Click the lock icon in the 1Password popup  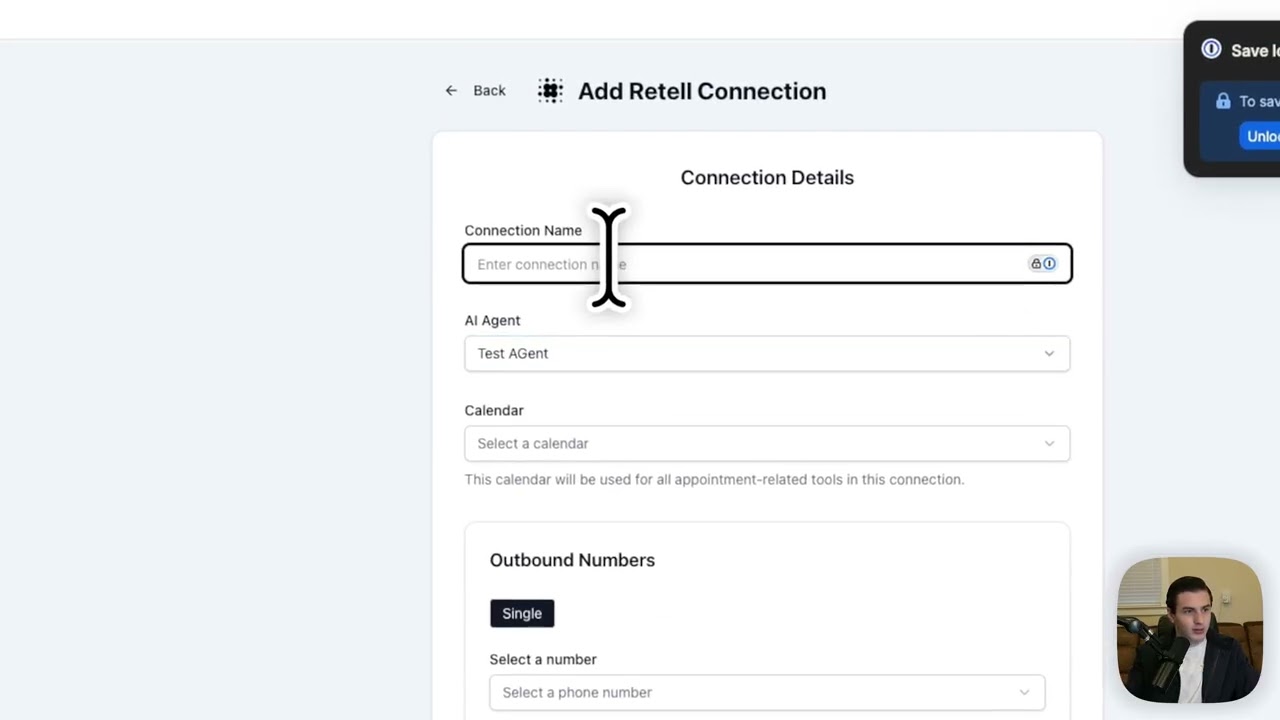(1223, 101)
